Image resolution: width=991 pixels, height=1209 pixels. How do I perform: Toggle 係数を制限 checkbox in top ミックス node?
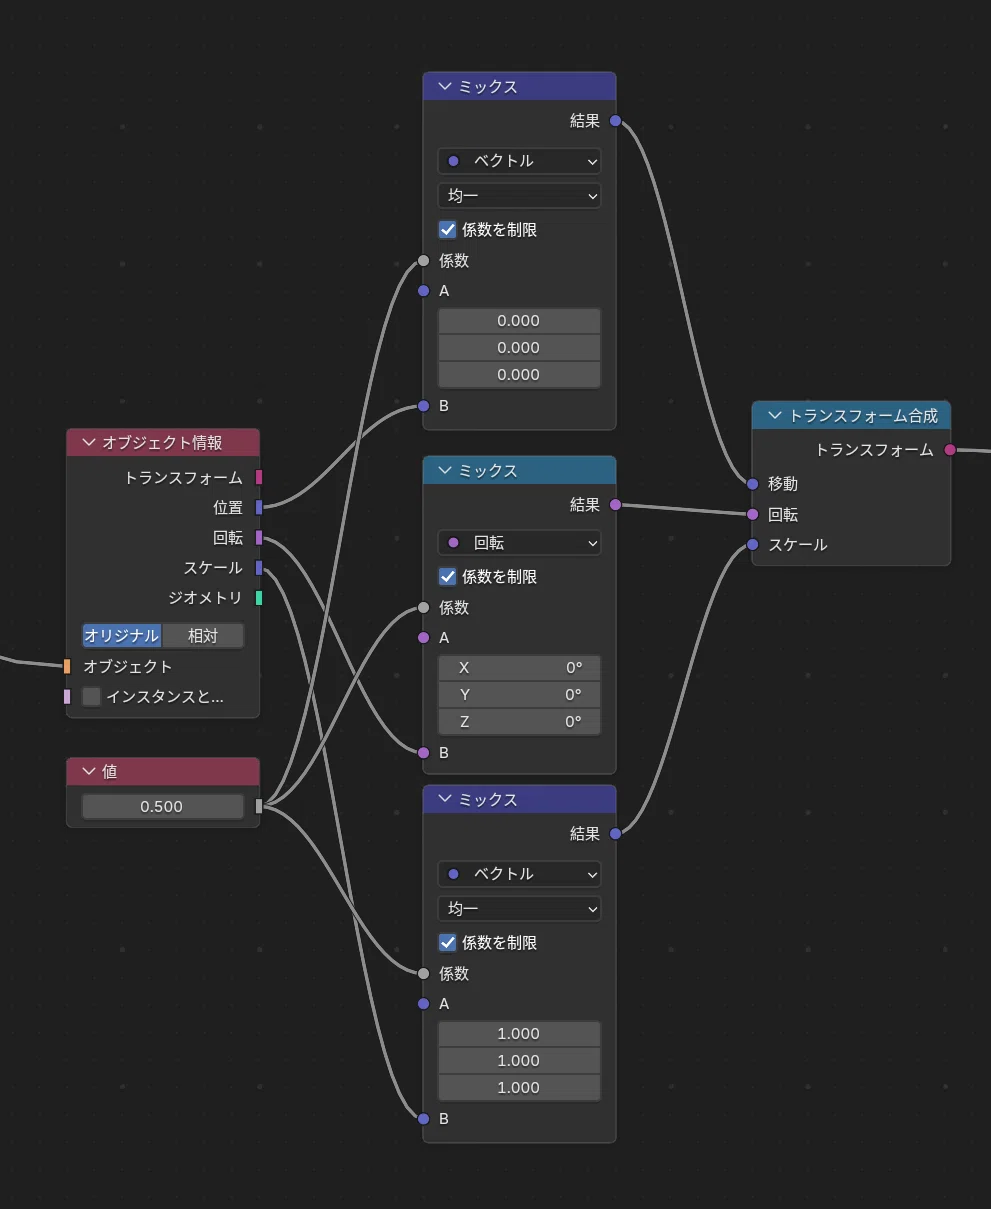tap(448, 230)
